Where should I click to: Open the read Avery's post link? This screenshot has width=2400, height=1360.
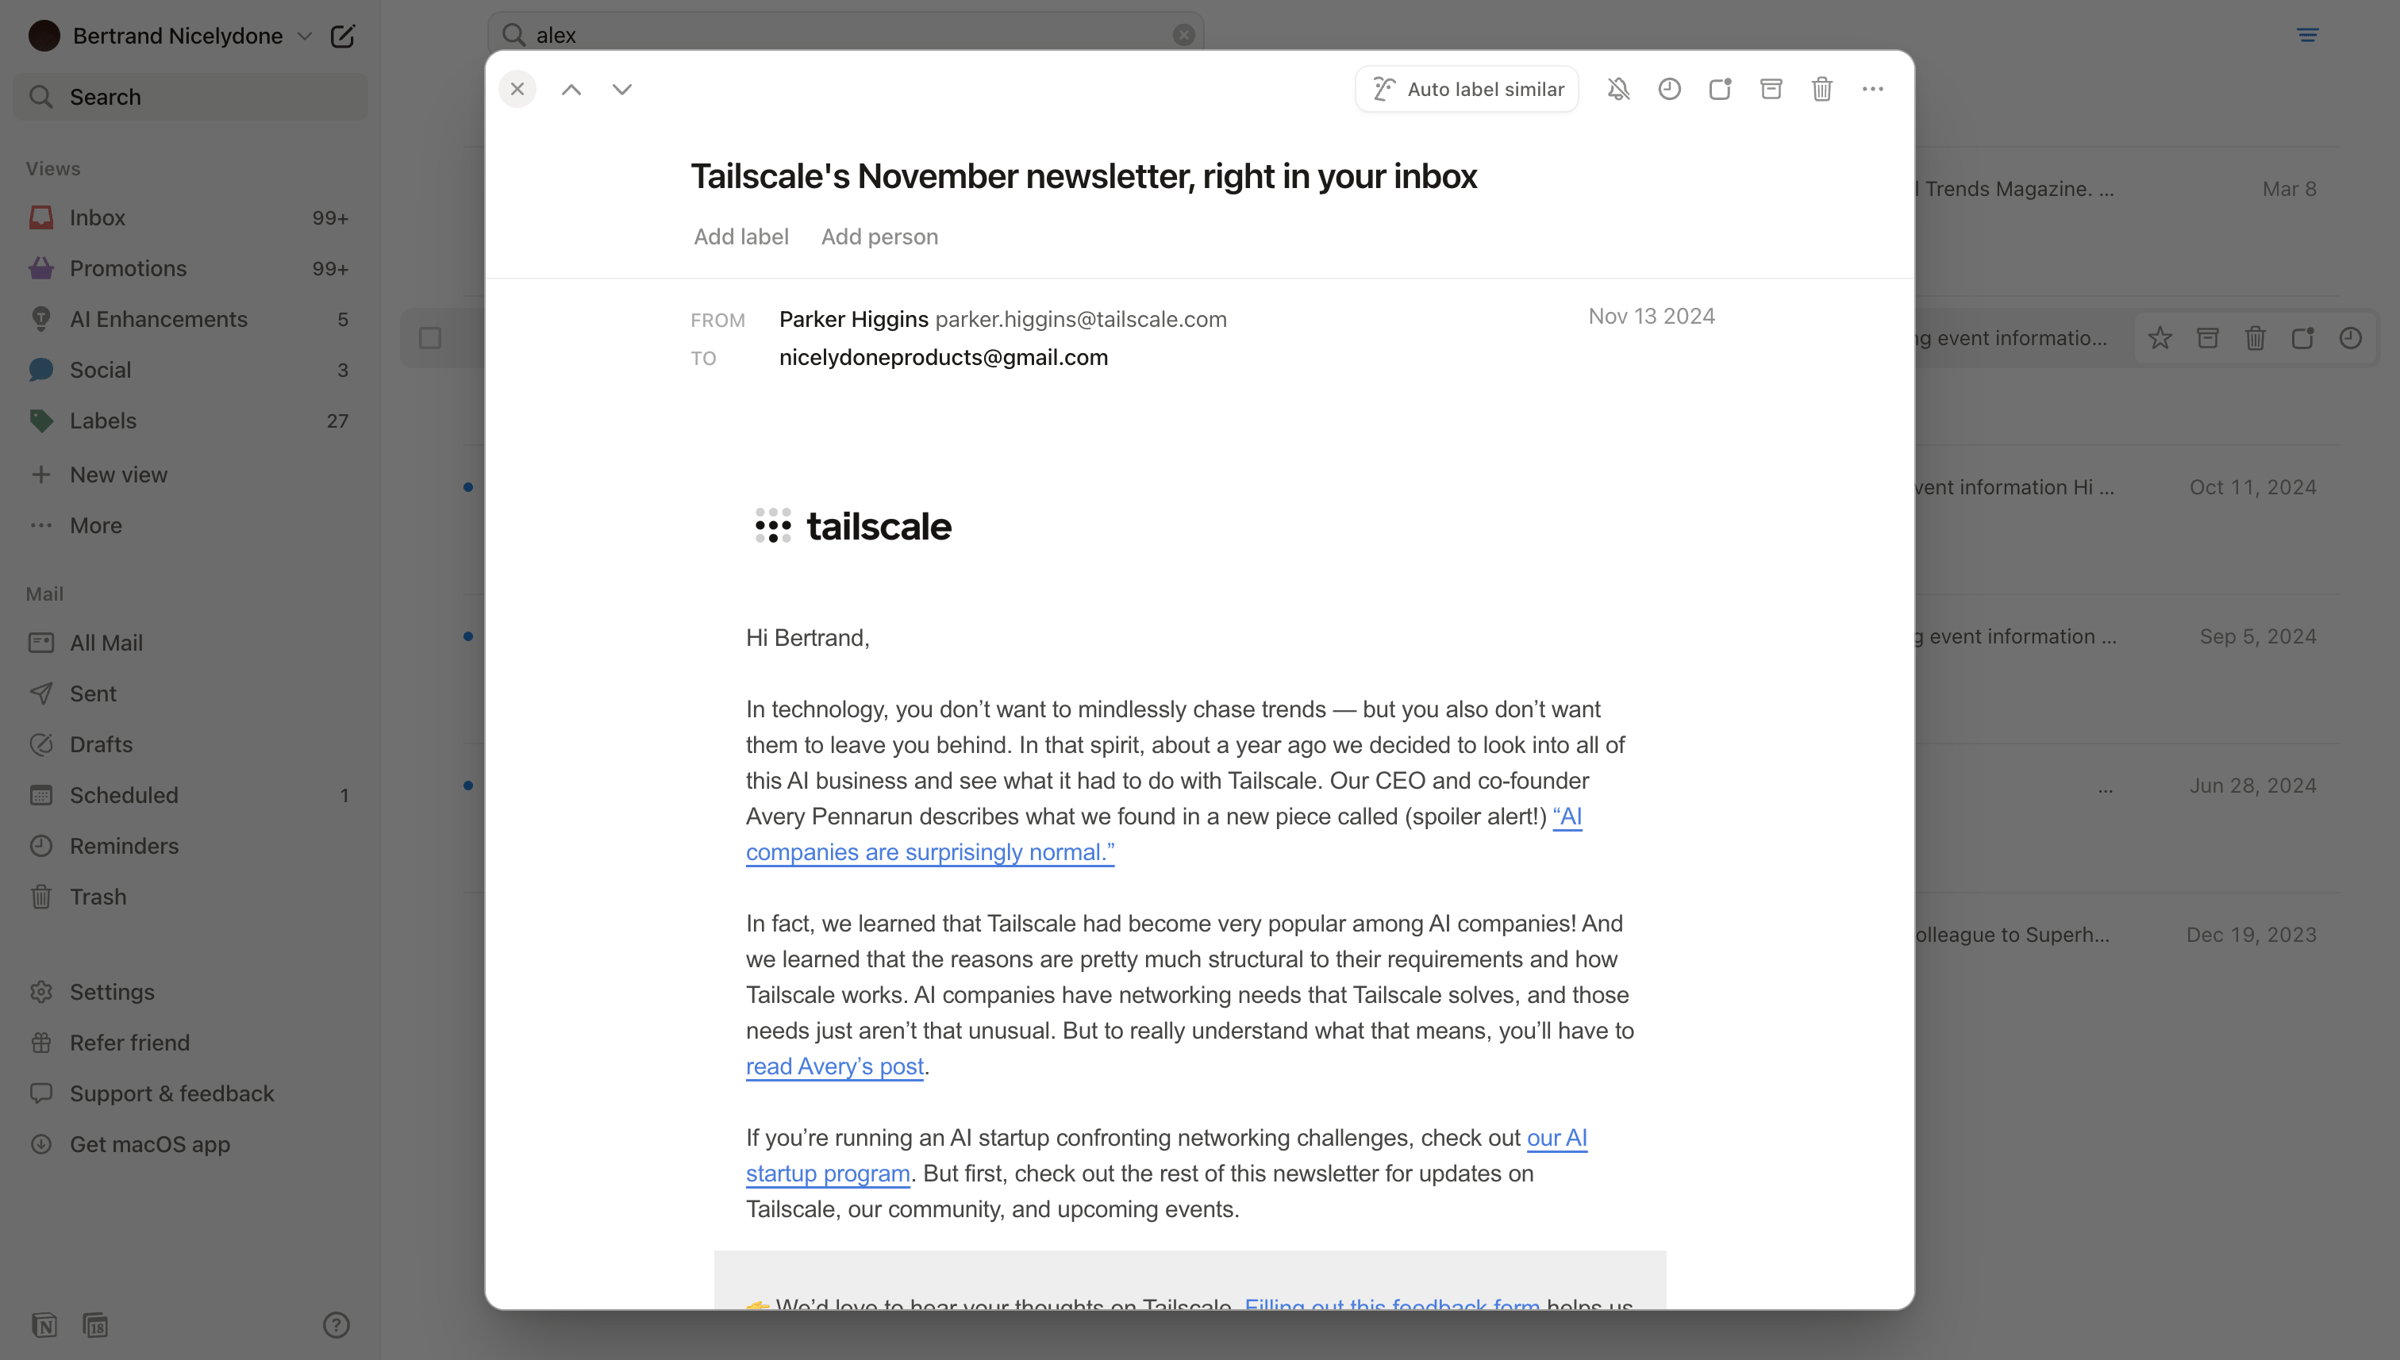[x=835, y=1066]
